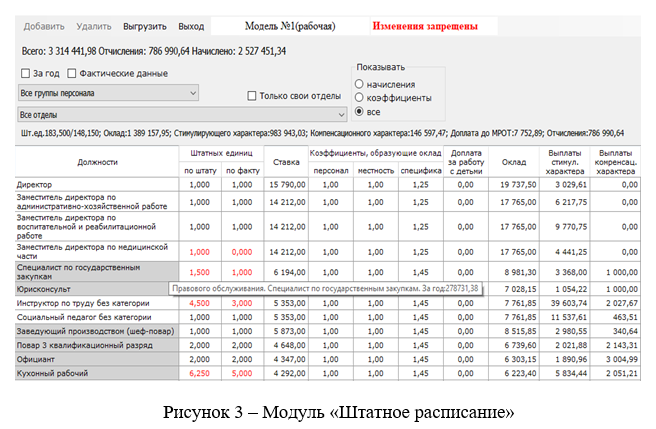Select the все radio button
The image size is (656, 429).
(x=360, y=112)
